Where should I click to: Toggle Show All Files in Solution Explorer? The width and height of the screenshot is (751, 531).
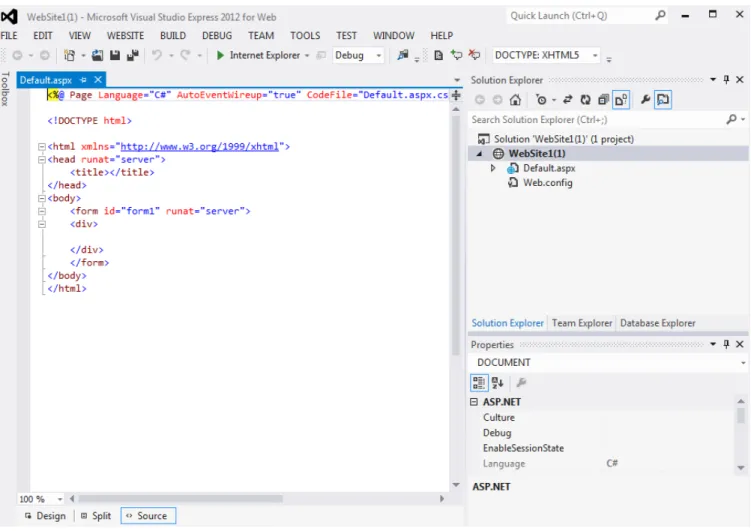tap(621, 100)
